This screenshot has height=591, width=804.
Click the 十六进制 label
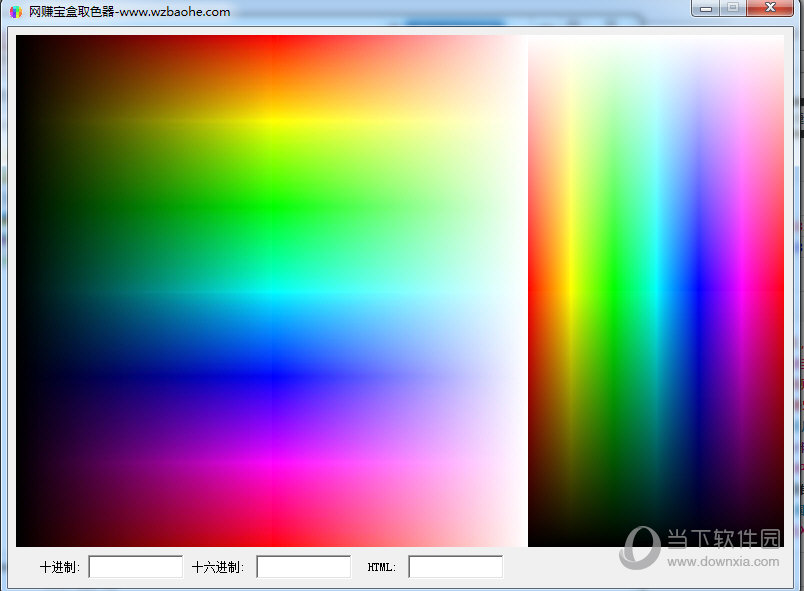tap(217, 567)
